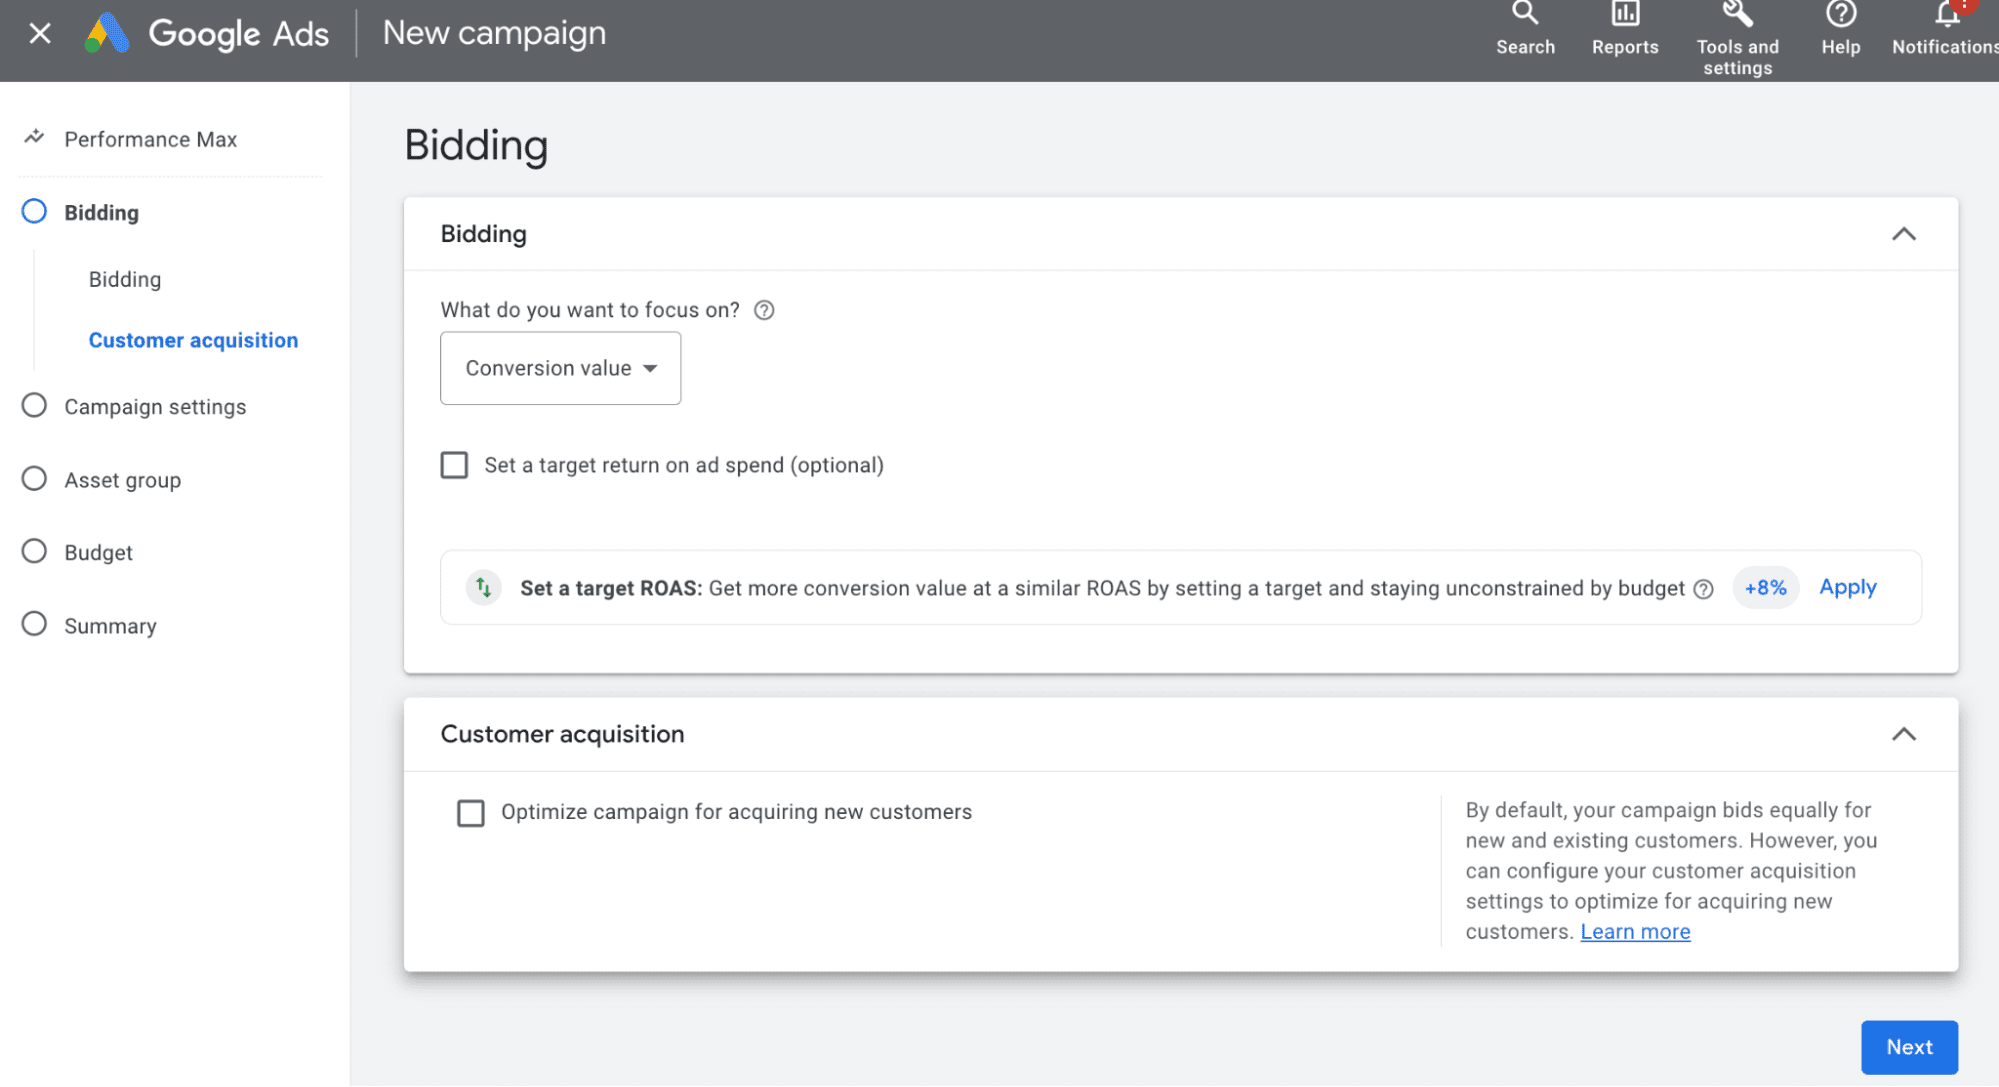Enable target return on ad spend checkbox
Screen dimensions: 1999x1087
click(x=454, y=465)
